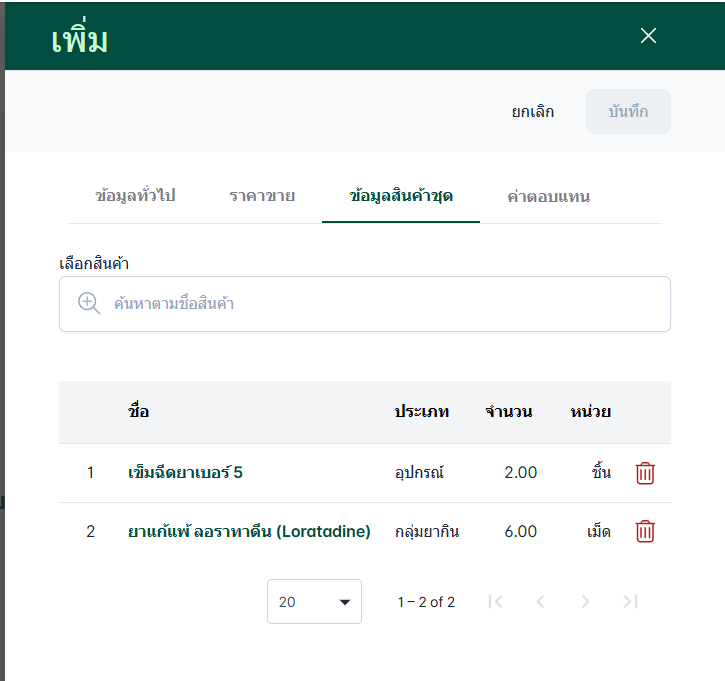Open the ราคาขาย tab

click(x=262, y=196)
